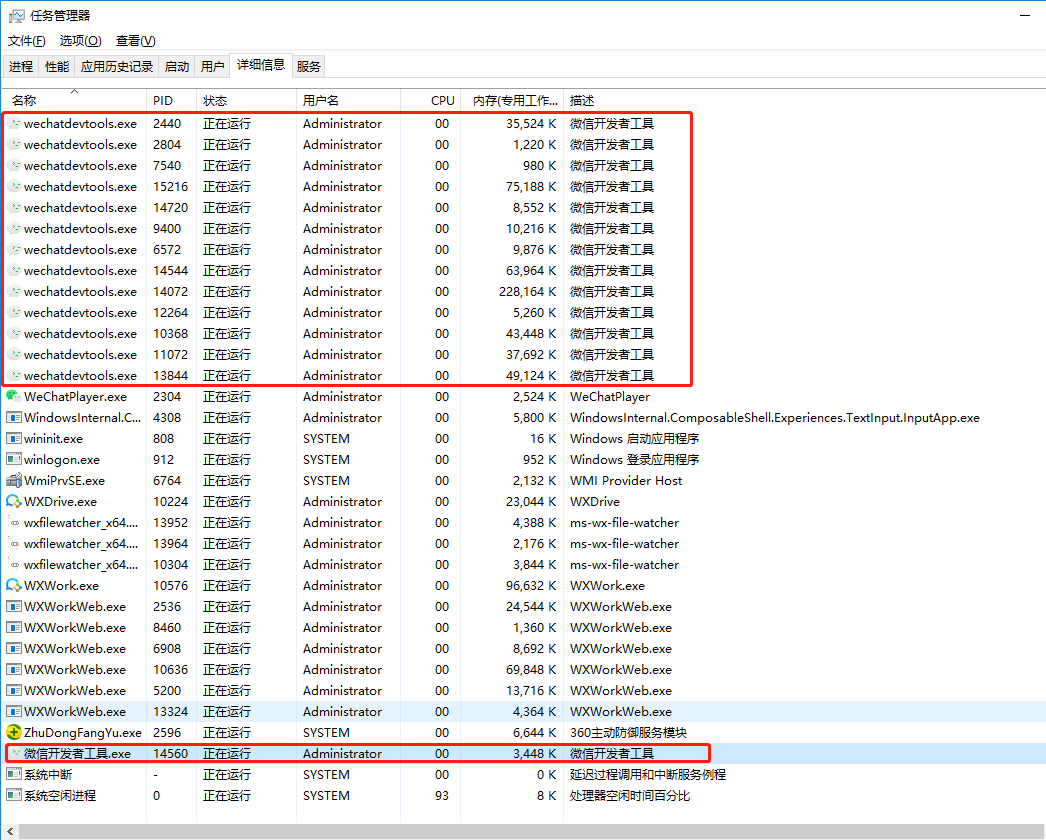Click the WindowsInternal.C... process icon
This screenshot has width=1046, height=840.
pyautogui.click(x=13, y=418)
